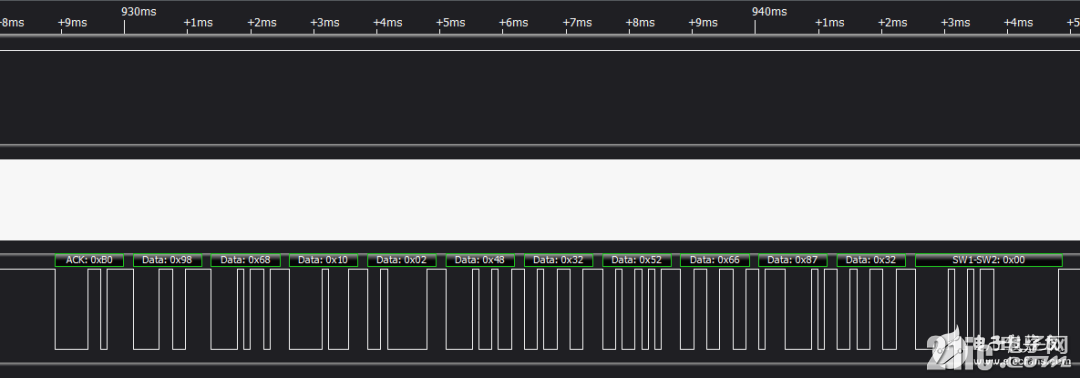The image size is (1080, 378).
Task: Select the Data: 0x68 decoded byte
Action: tap(245, 260)
